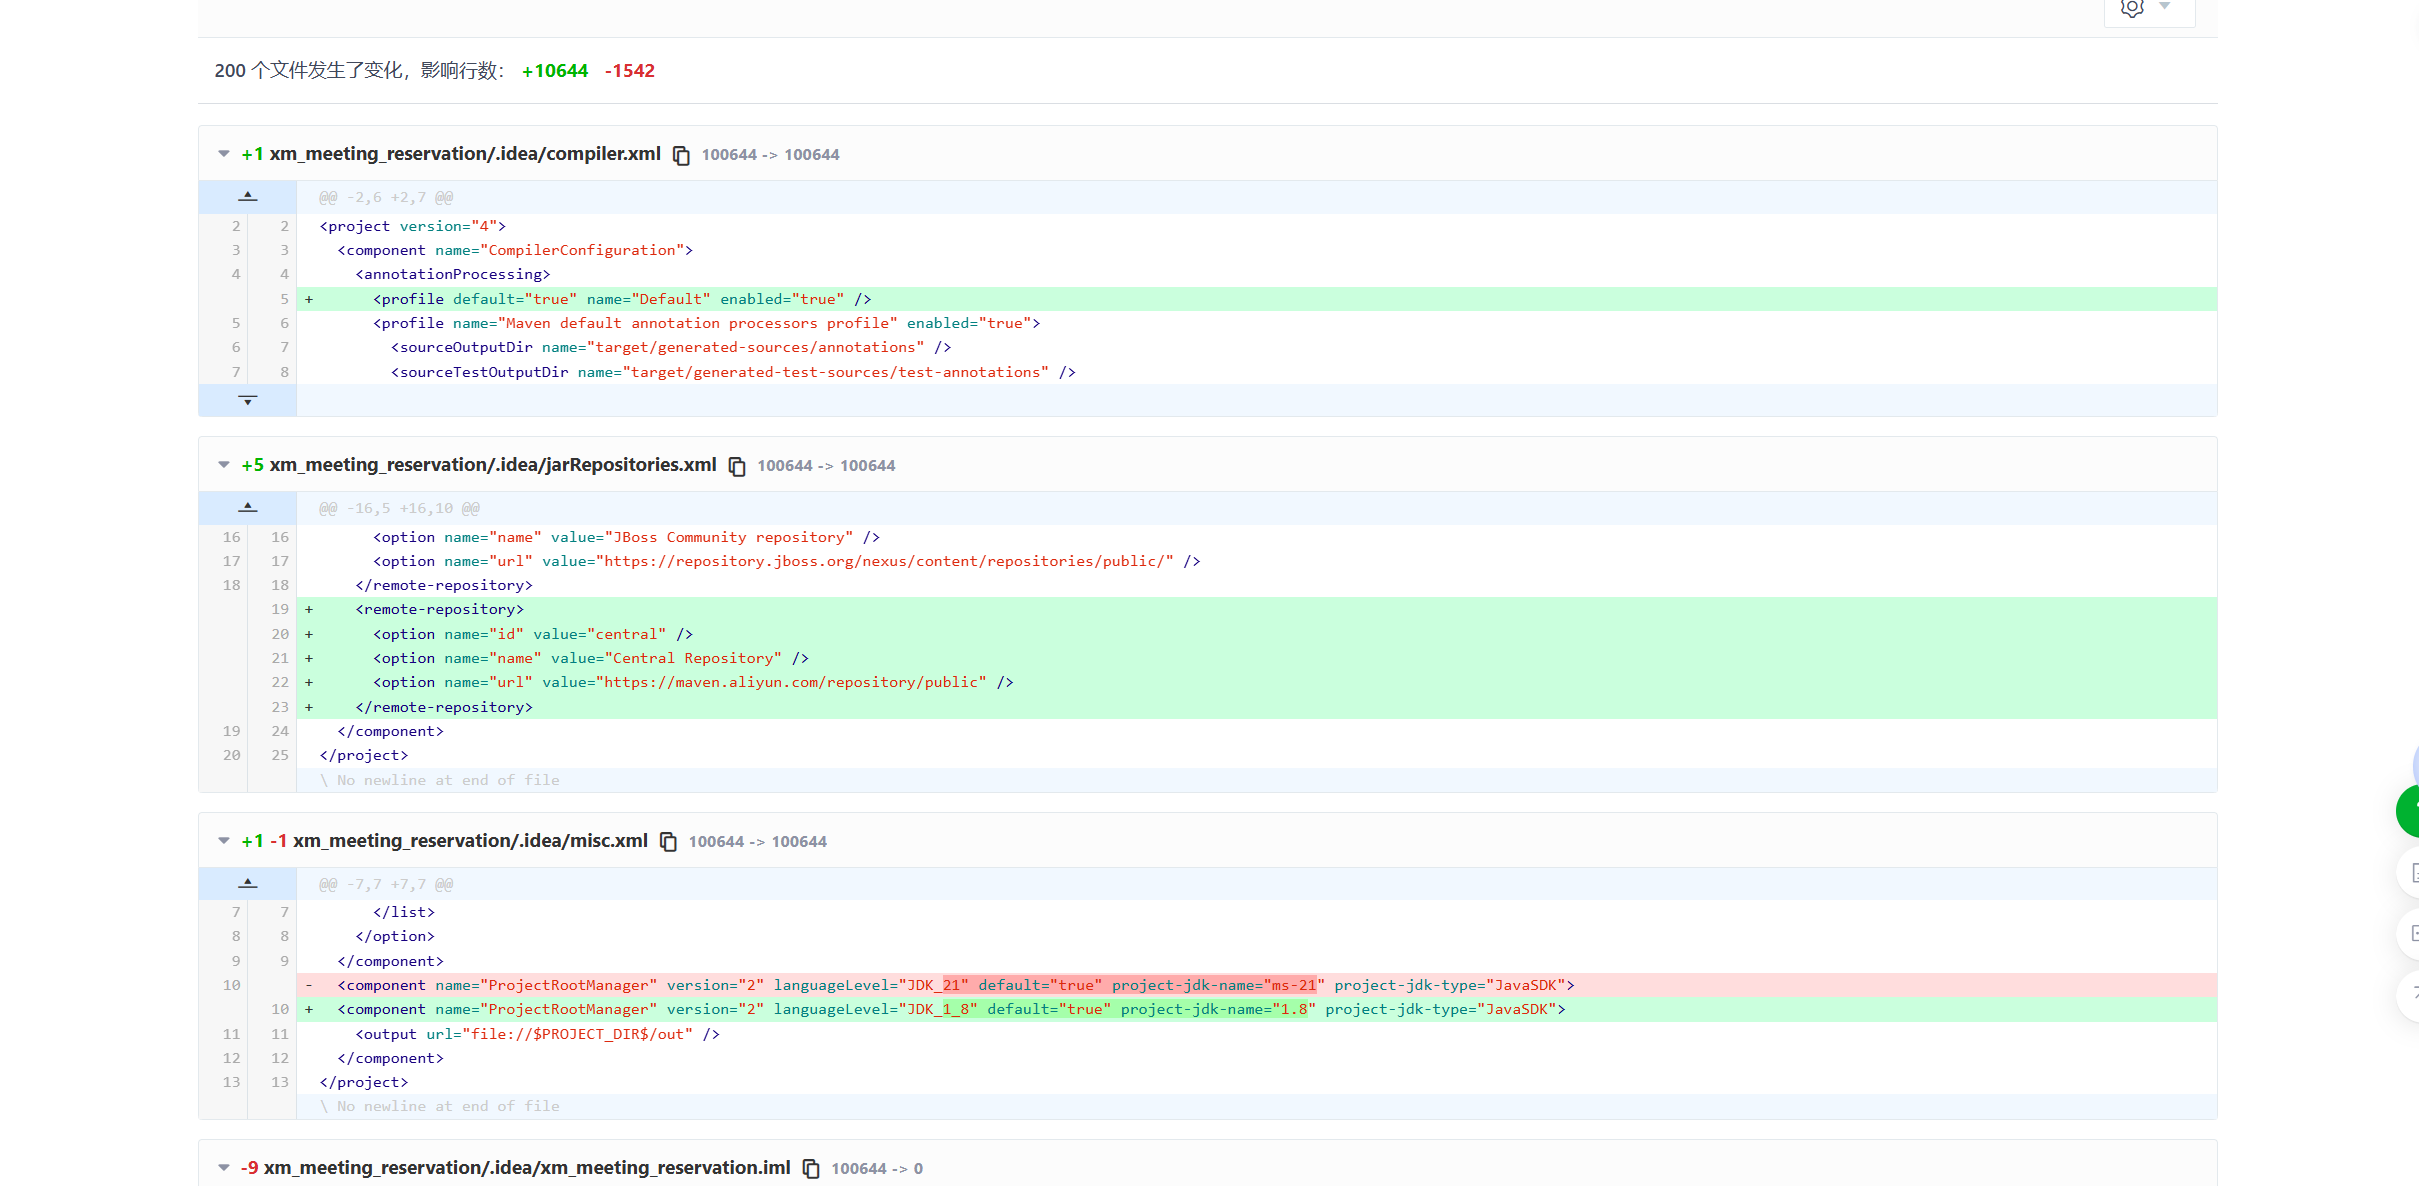Collapse xm_meeting_reservation.iml file diff
Viewport: 2419px width, 1186px height.
click(x=224, y=1168)
